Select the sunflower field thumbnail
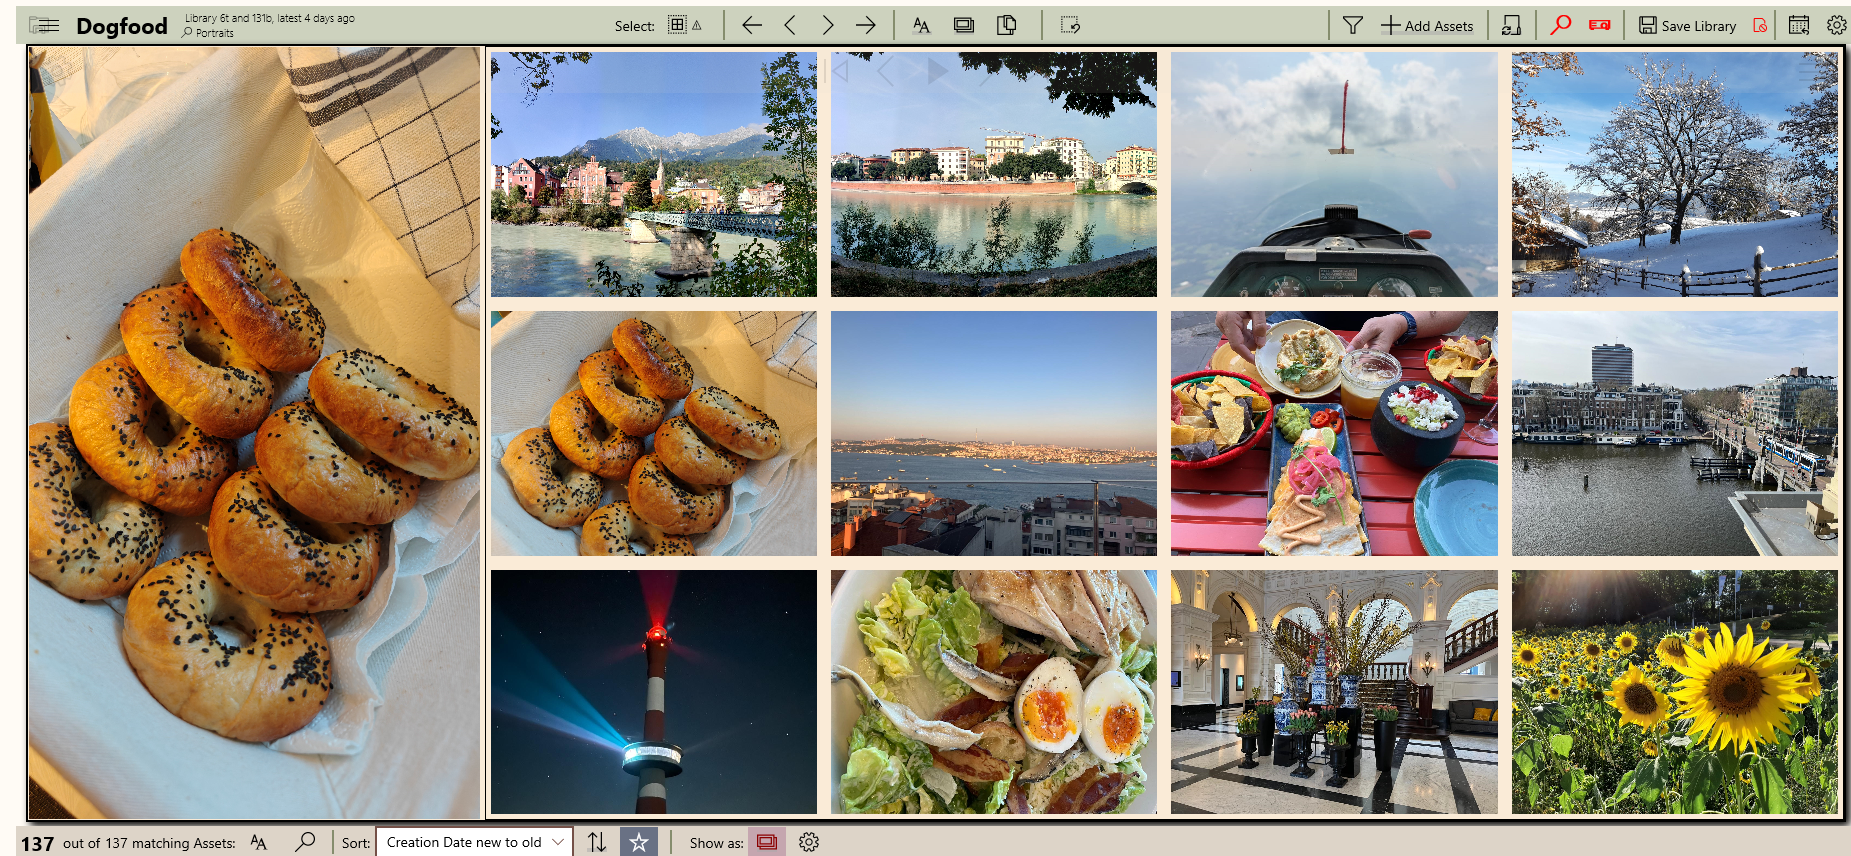 pyautogui.click(x=1674, y=692)
